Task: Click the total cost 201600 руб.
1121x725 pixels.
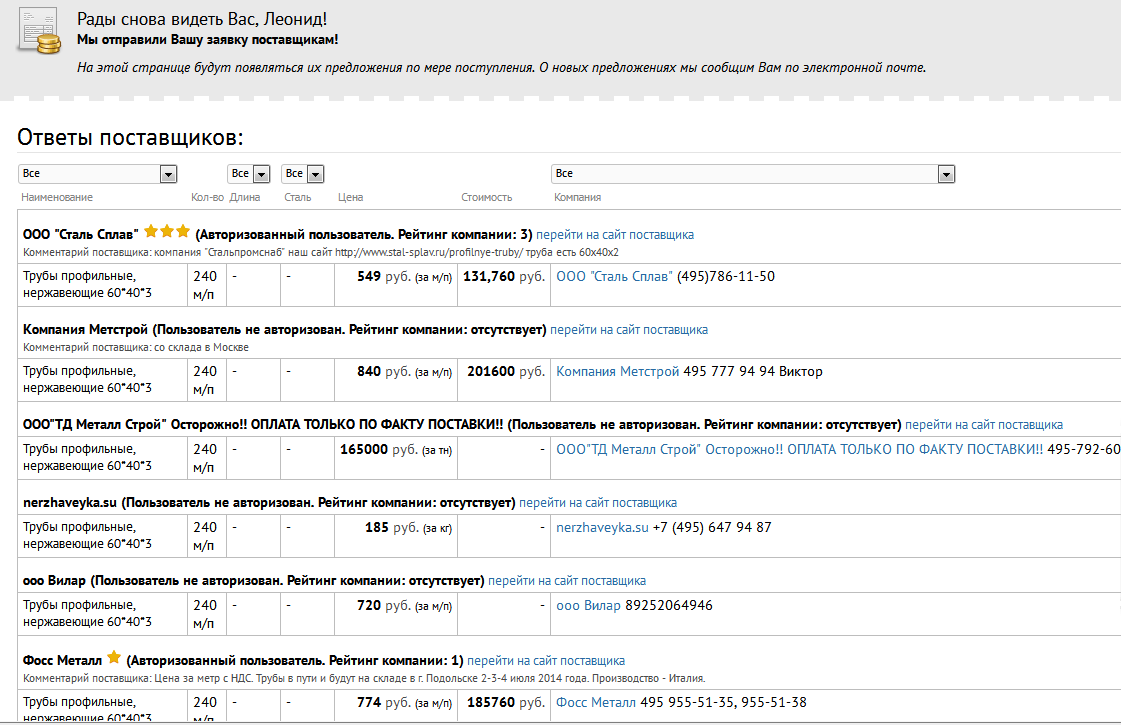Action: 506,372
